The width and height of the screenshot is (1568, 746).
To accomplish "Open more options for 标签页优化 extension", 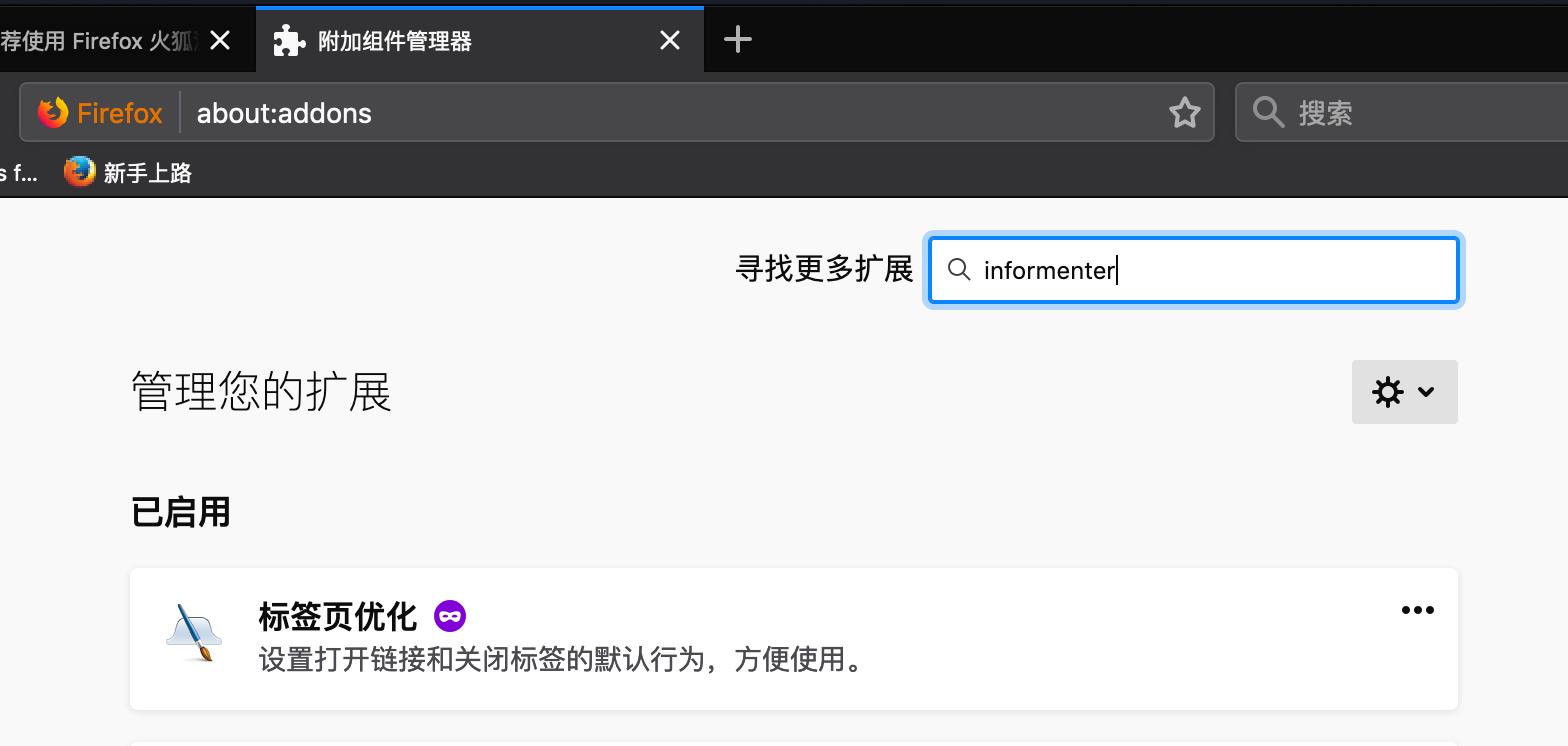I will point(1417,610).
